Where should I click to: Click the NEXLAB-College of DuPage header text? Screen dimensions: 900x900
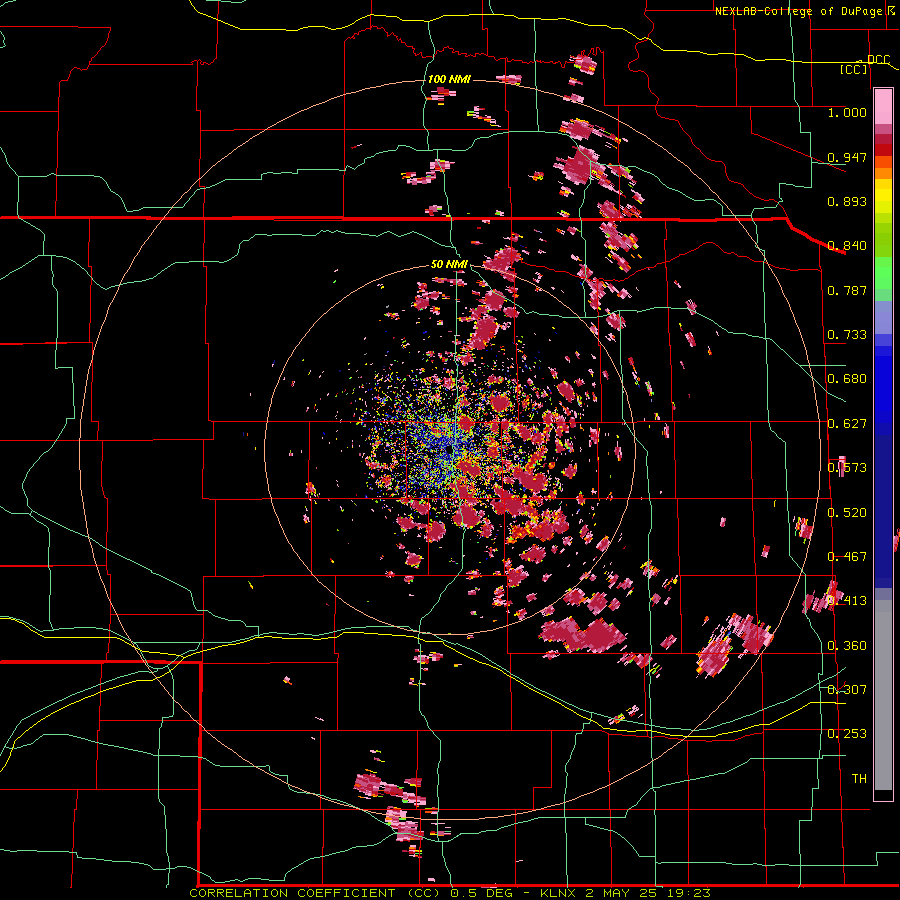pyautogui.click(x=798, y=11)
